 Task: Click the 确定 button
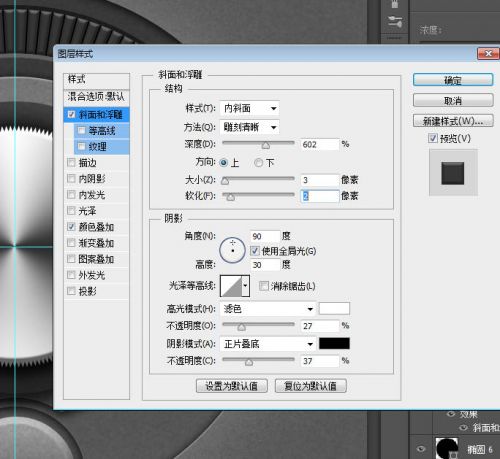(453, 80)
